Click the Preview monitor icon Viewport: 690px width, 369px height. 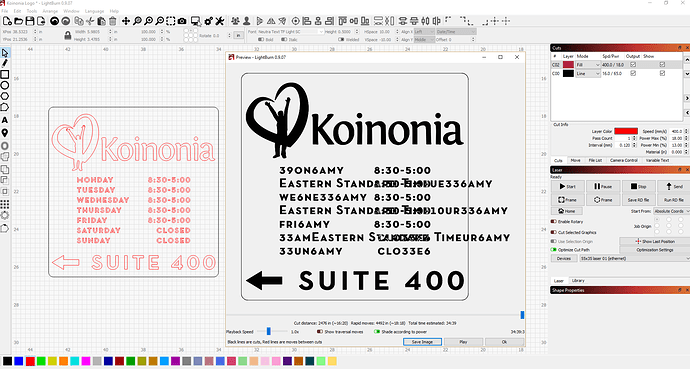click(x=195, y=21)
